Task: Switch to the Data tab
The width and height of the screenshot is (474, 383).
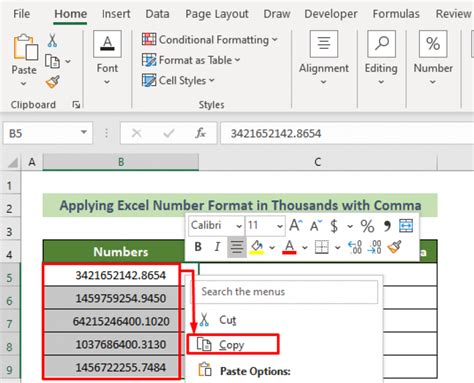Action: pyautogui.click(x=157, y=14)
